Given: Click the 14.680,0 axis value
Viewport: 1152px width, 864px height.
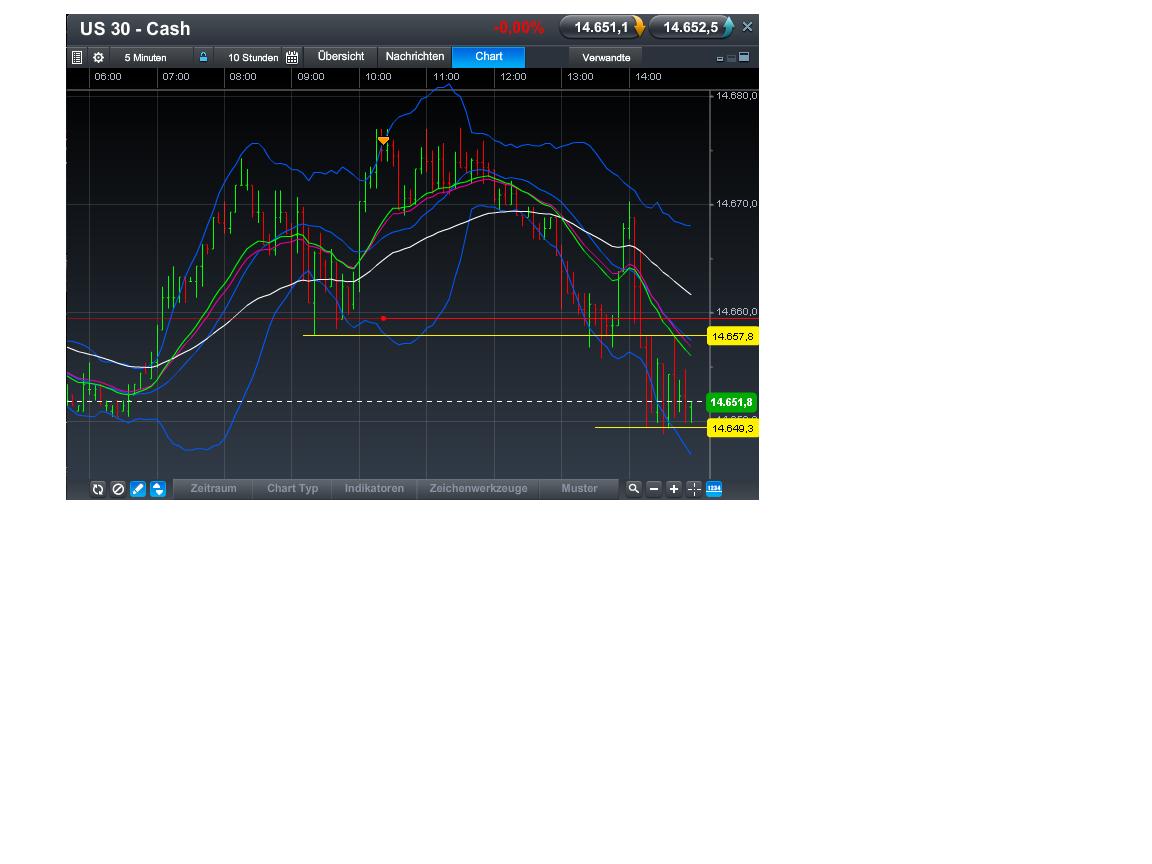Looking at the screenshot, I should pos(736,96).
